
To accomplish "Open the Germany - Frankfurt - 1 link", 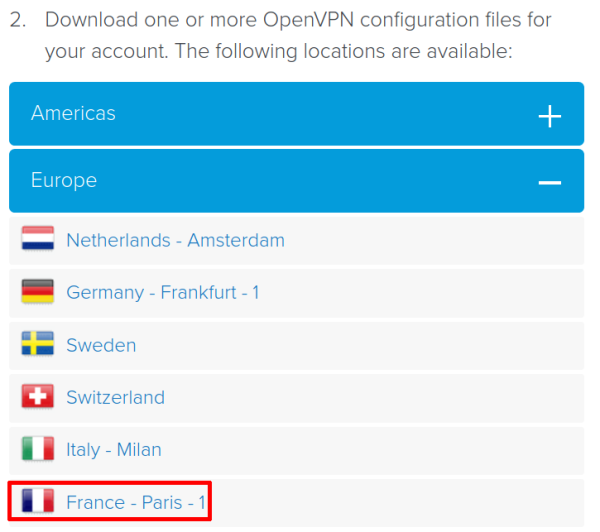I will click(163, 293).
